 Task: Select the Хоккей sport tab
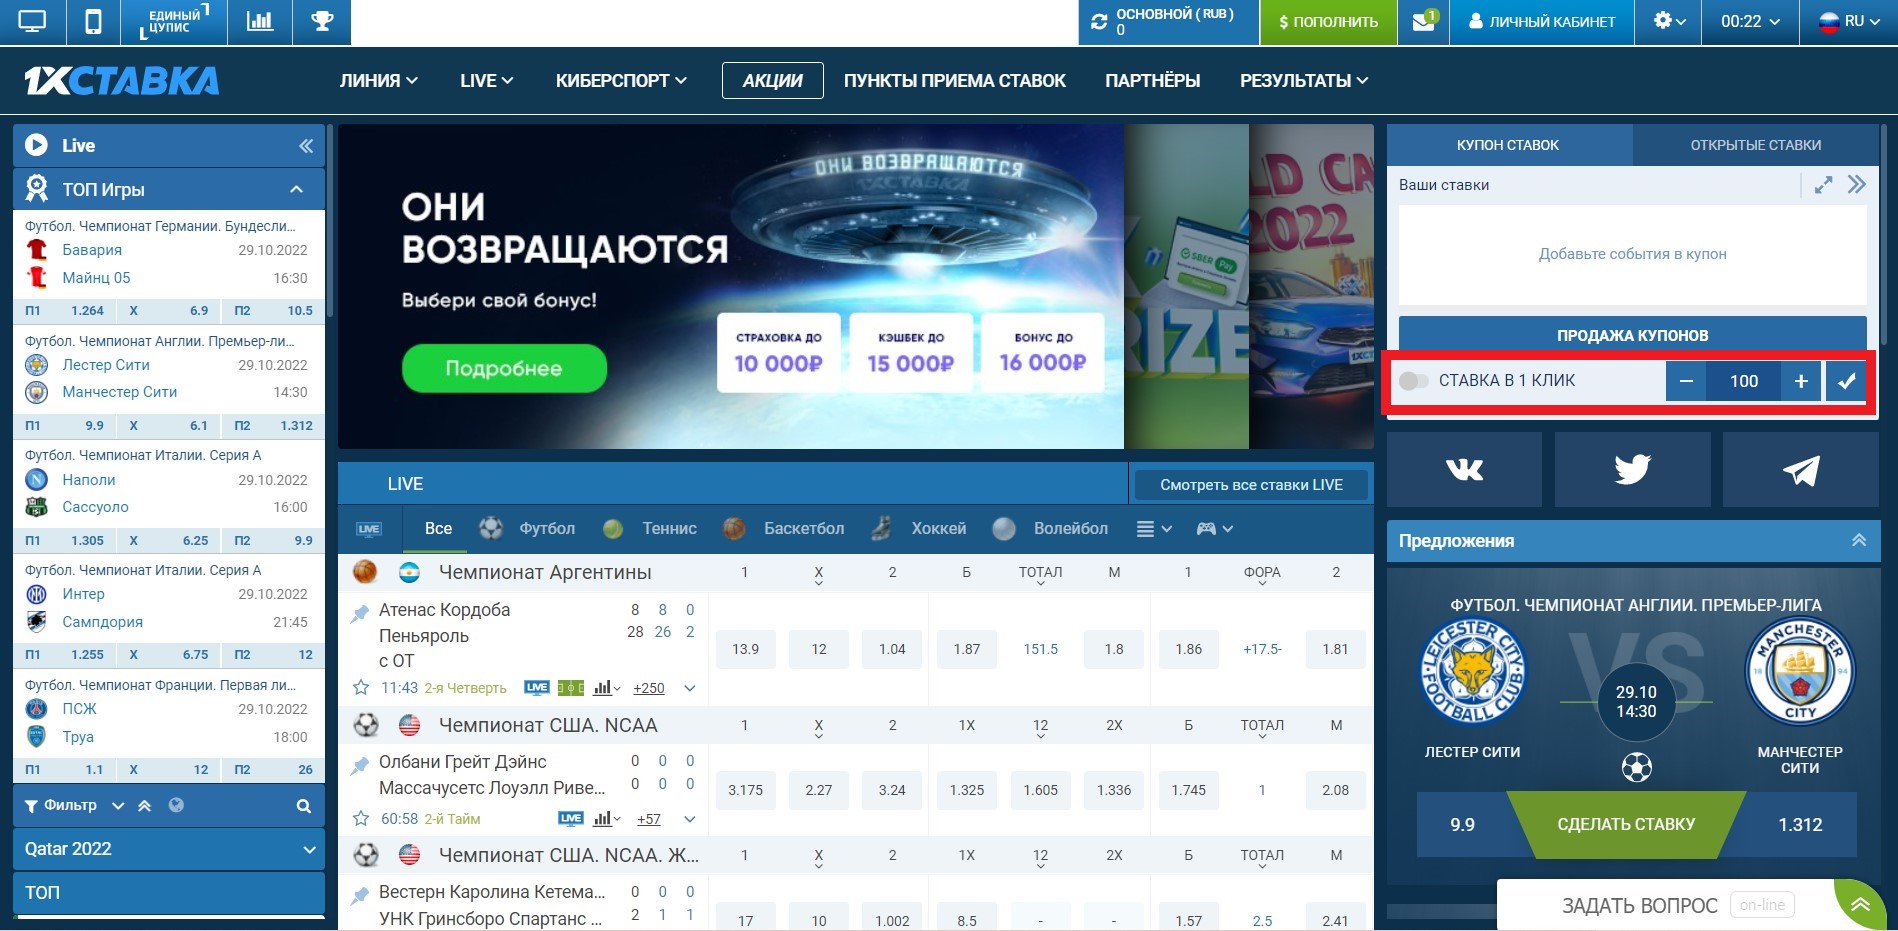[919, 529]
